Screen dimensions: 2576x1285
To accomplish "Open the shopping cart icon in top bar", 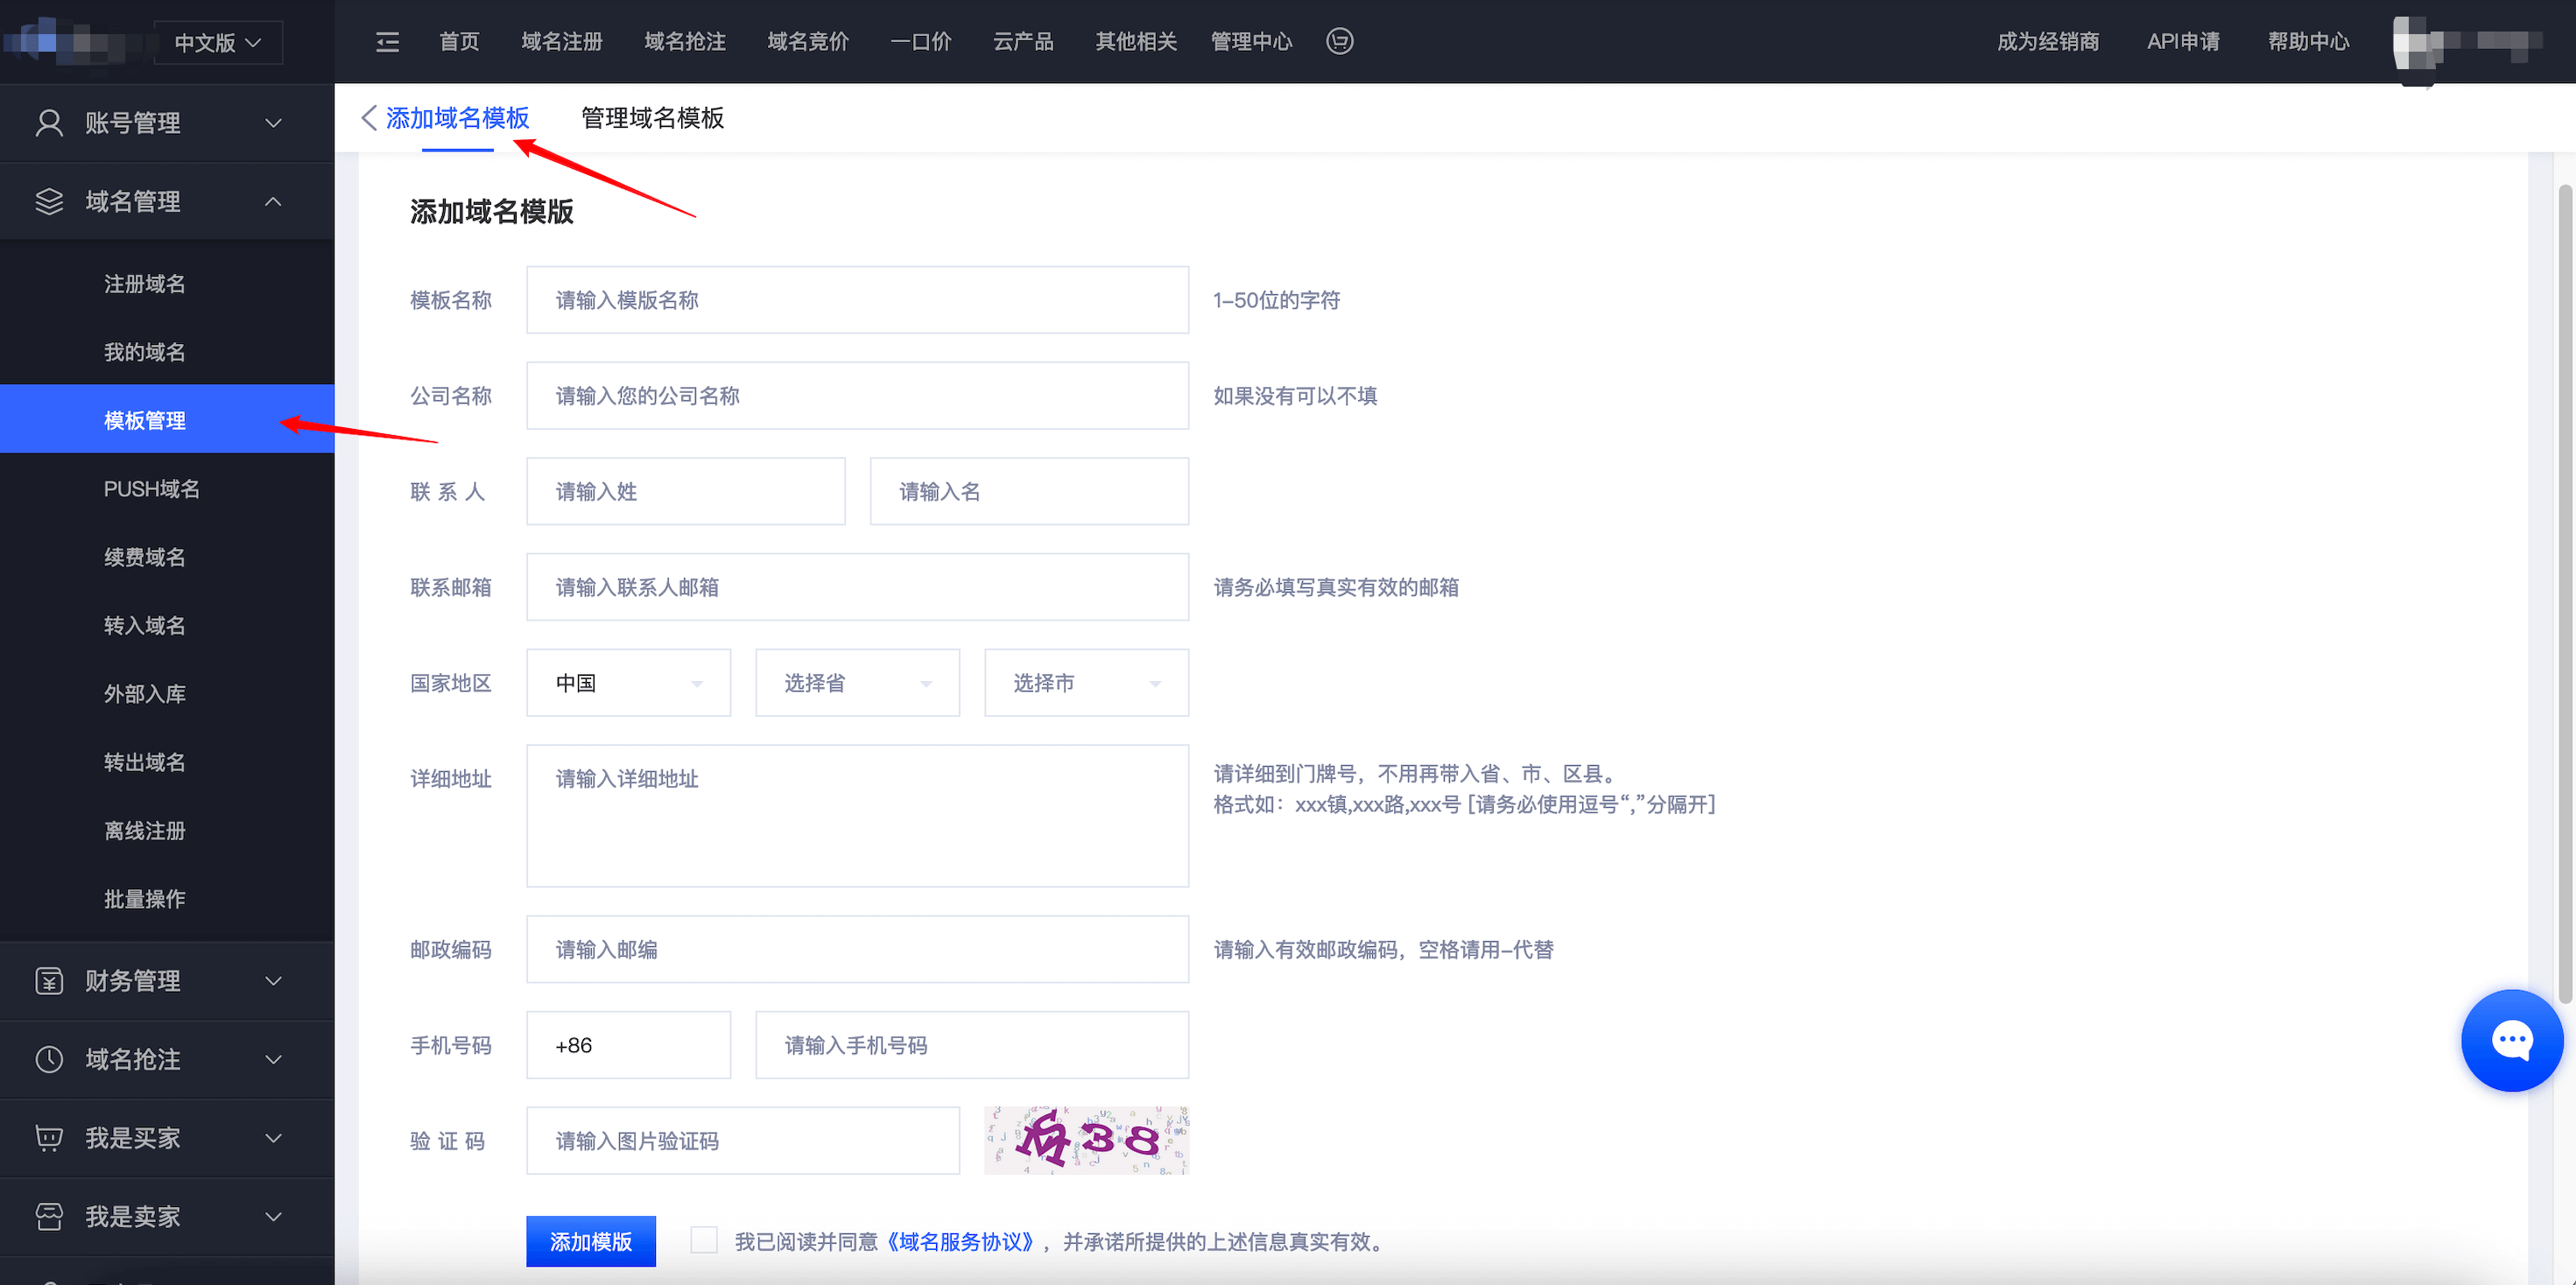I will (x=1339, y=41).
